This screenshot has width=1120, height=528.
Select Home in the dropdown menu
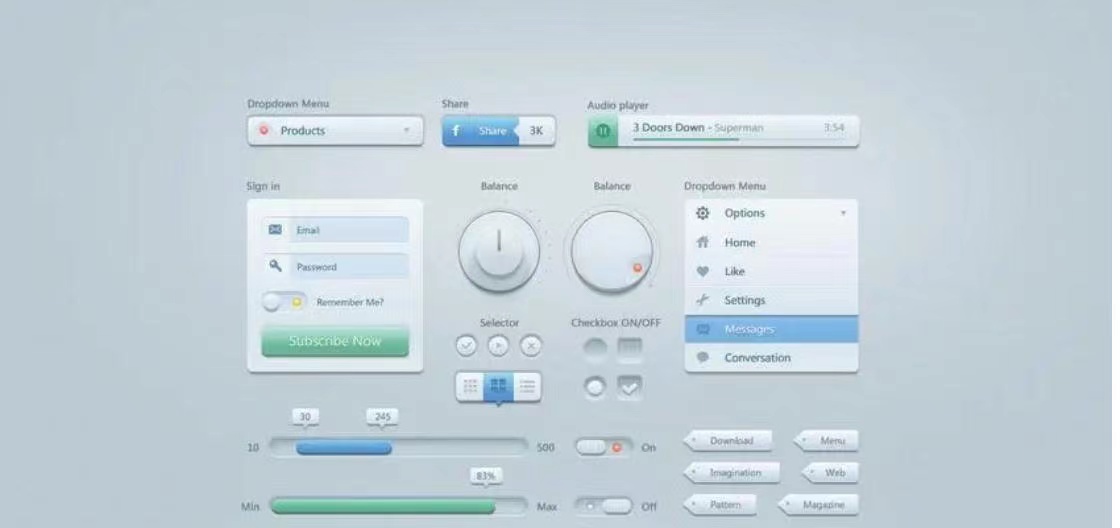(771, 242)
